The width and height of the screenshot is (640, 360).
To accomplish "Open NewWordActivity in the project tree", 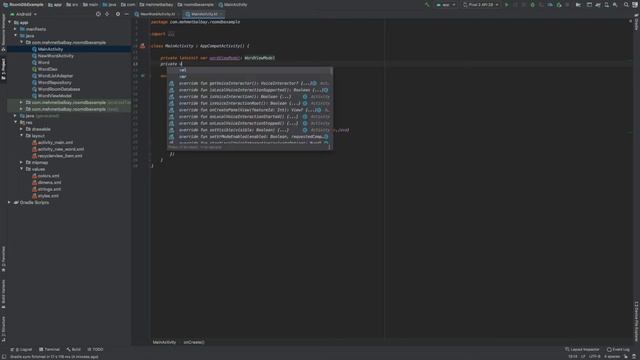I will pyautogui.click(x=56, y=56).
